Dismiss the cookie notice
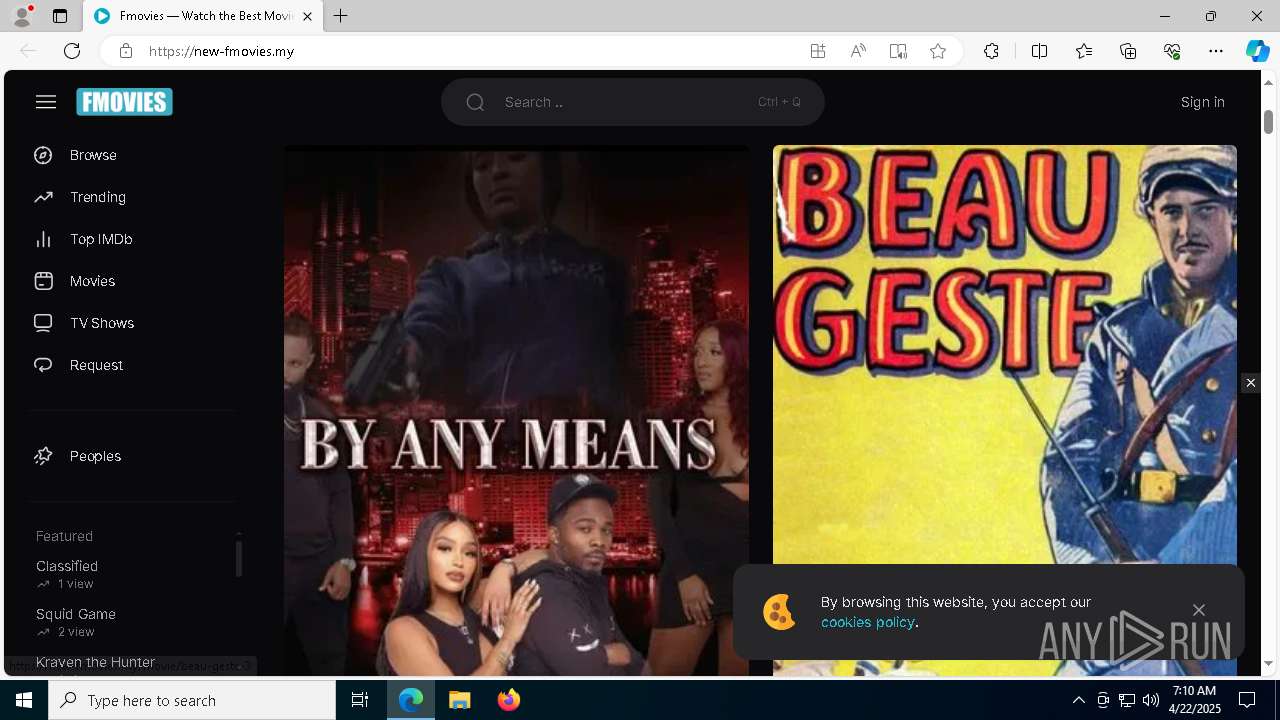This screenshot has height=720, width=1280. 1198,610
